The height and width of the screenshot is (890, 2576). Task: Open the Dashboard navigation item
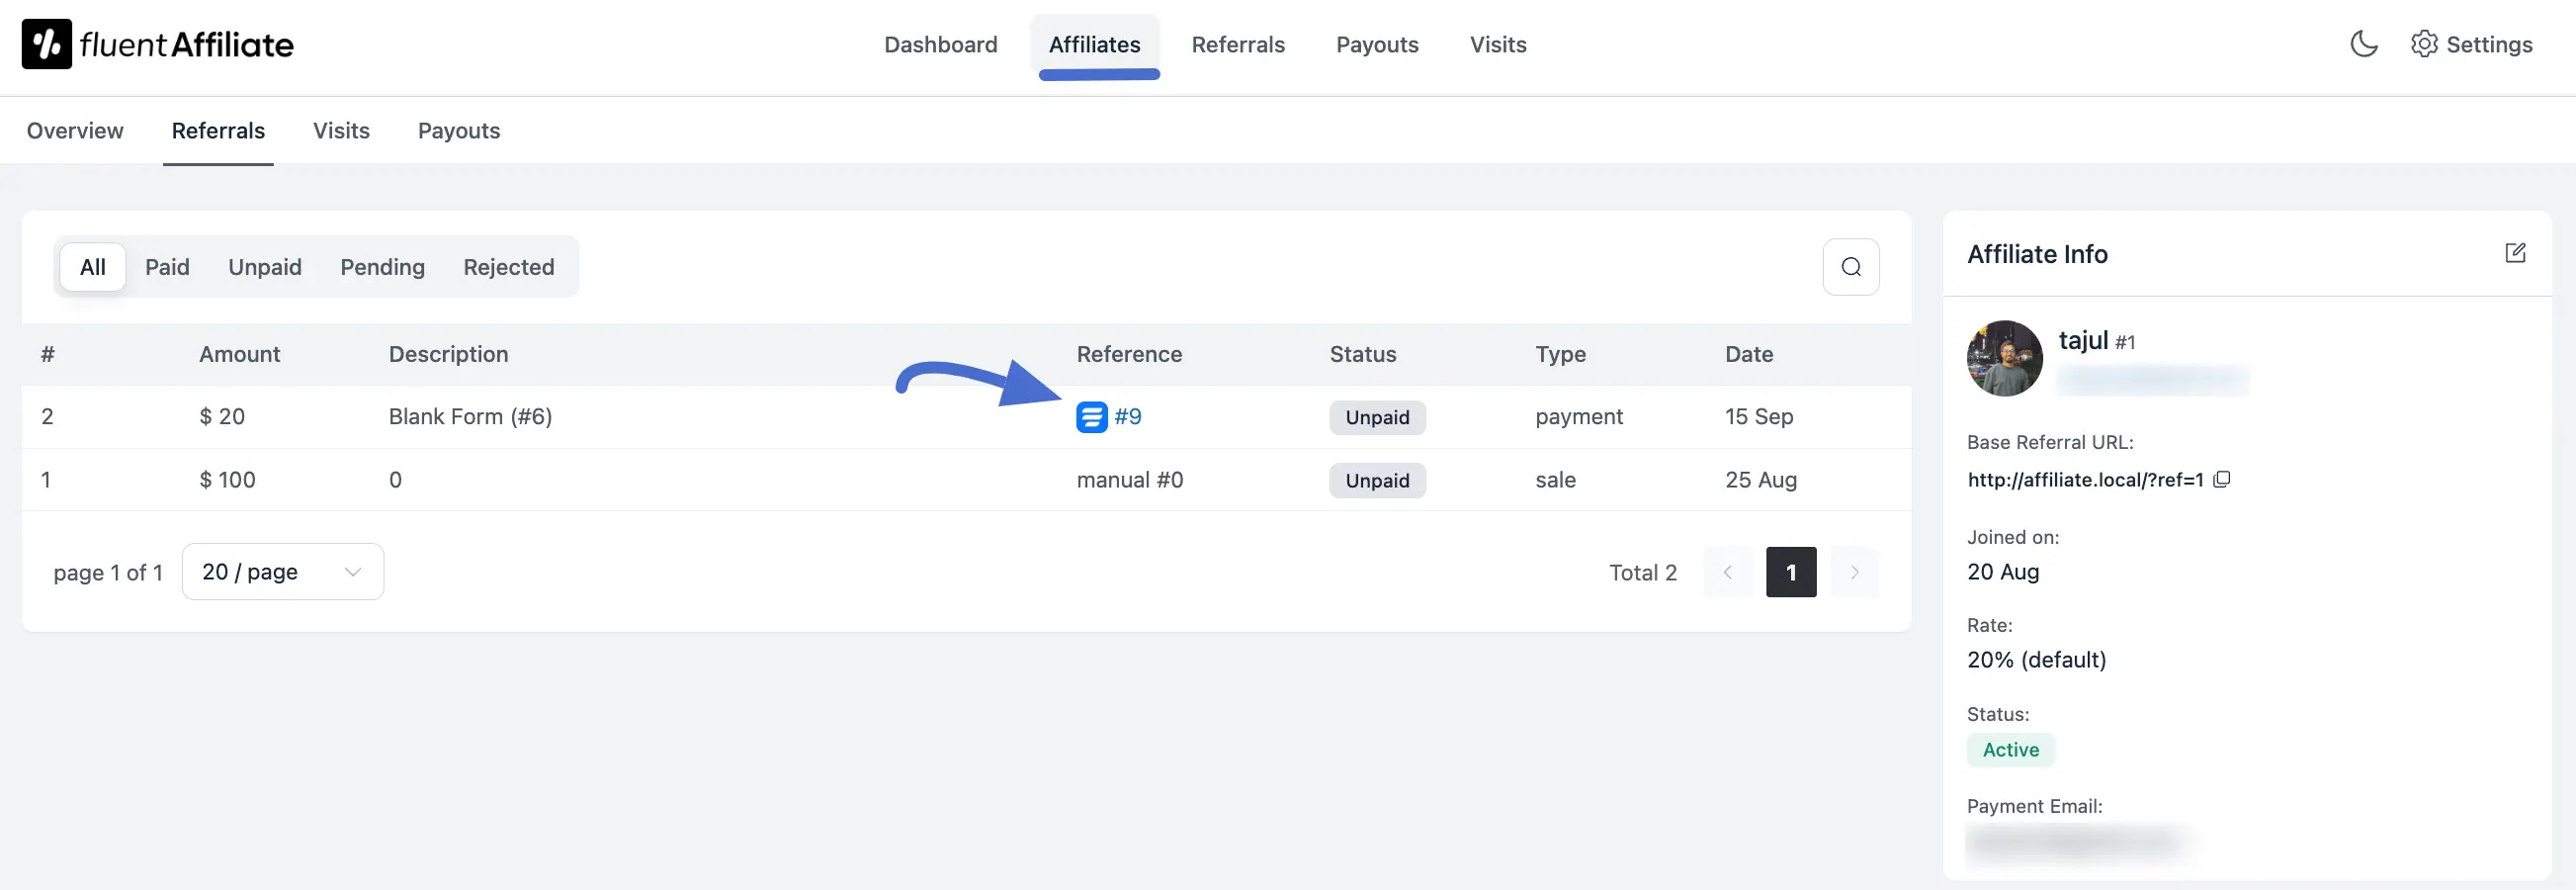tap(940, 44)
